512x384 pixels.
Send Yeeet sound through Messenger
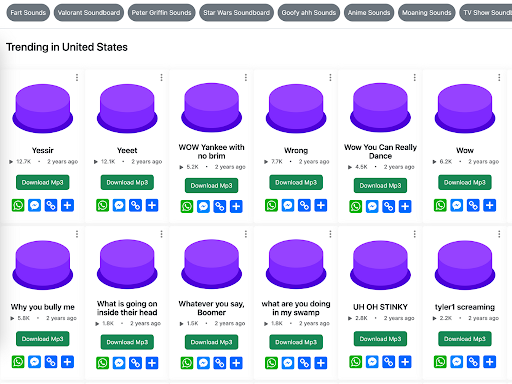[x=119, y=205]
